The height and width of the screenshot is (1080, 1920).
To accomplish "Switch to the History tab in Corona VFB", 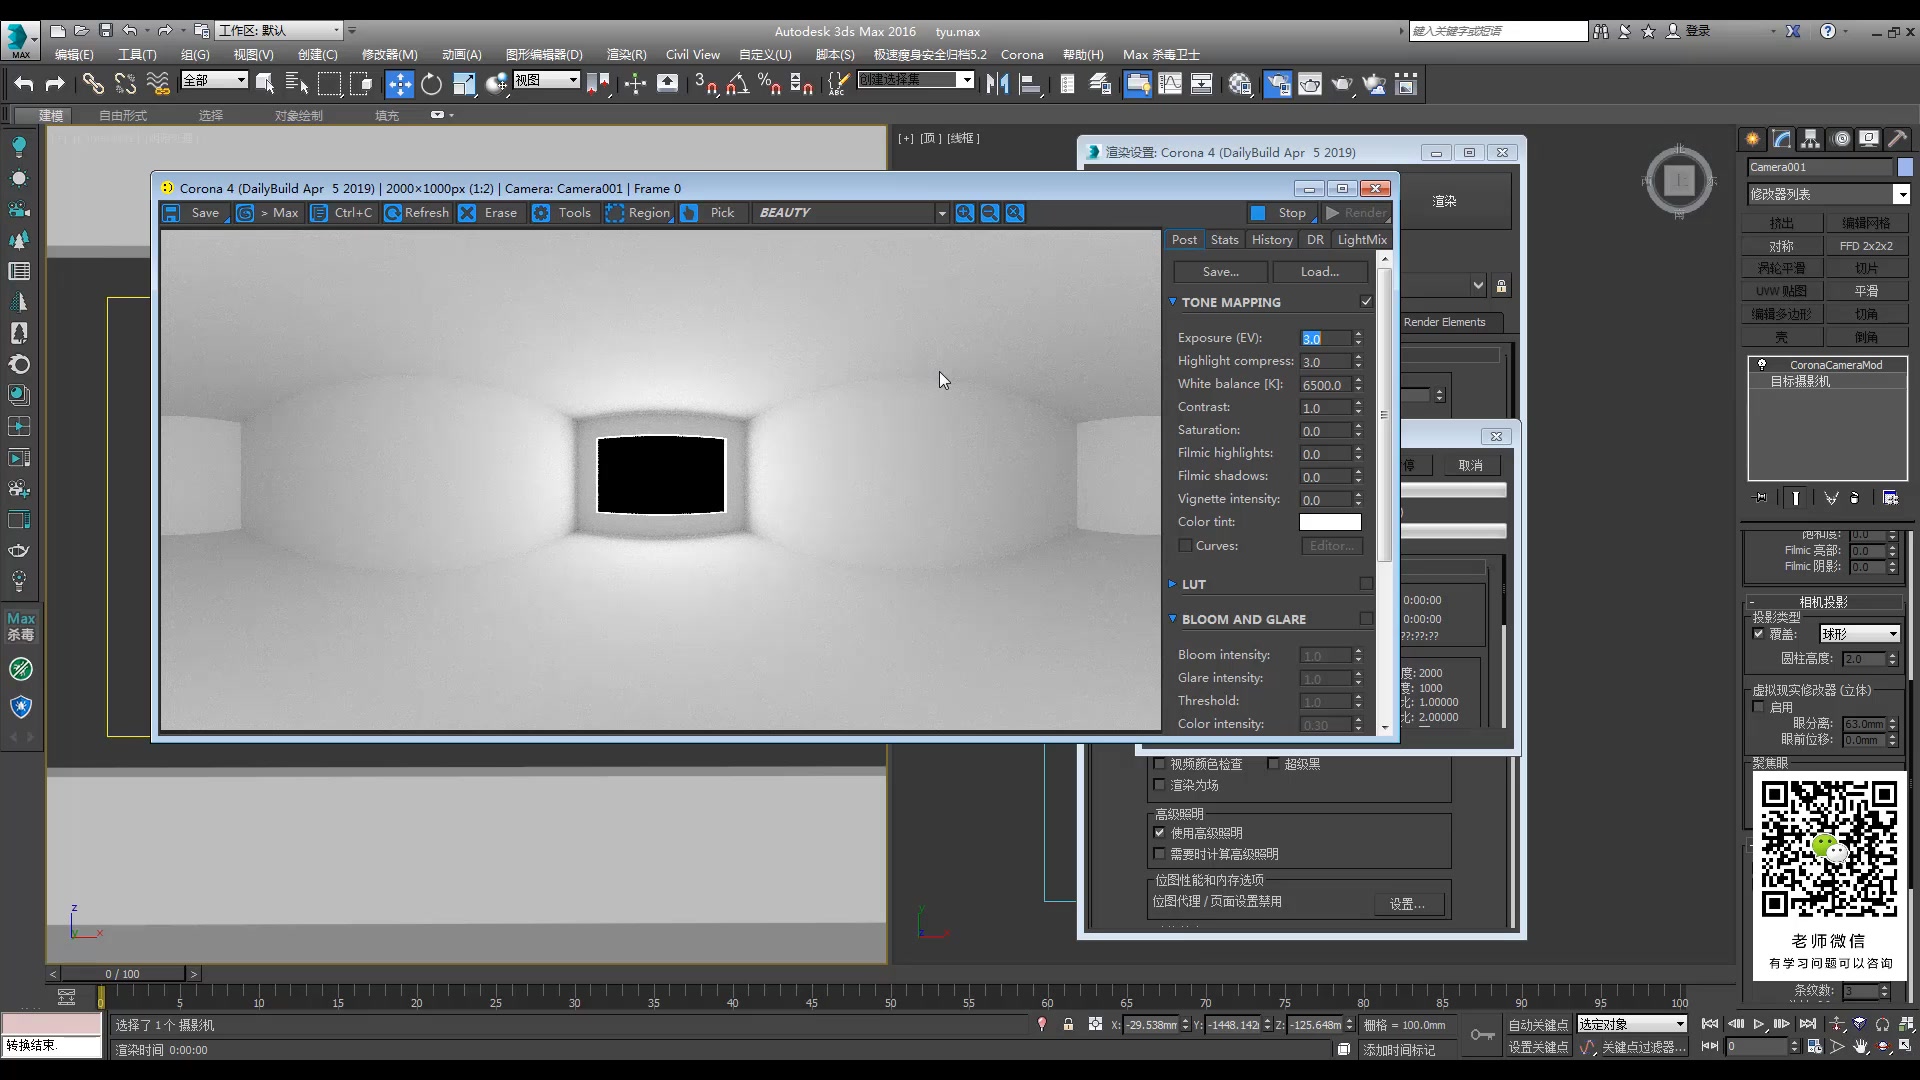I will tap(1271, 239).
